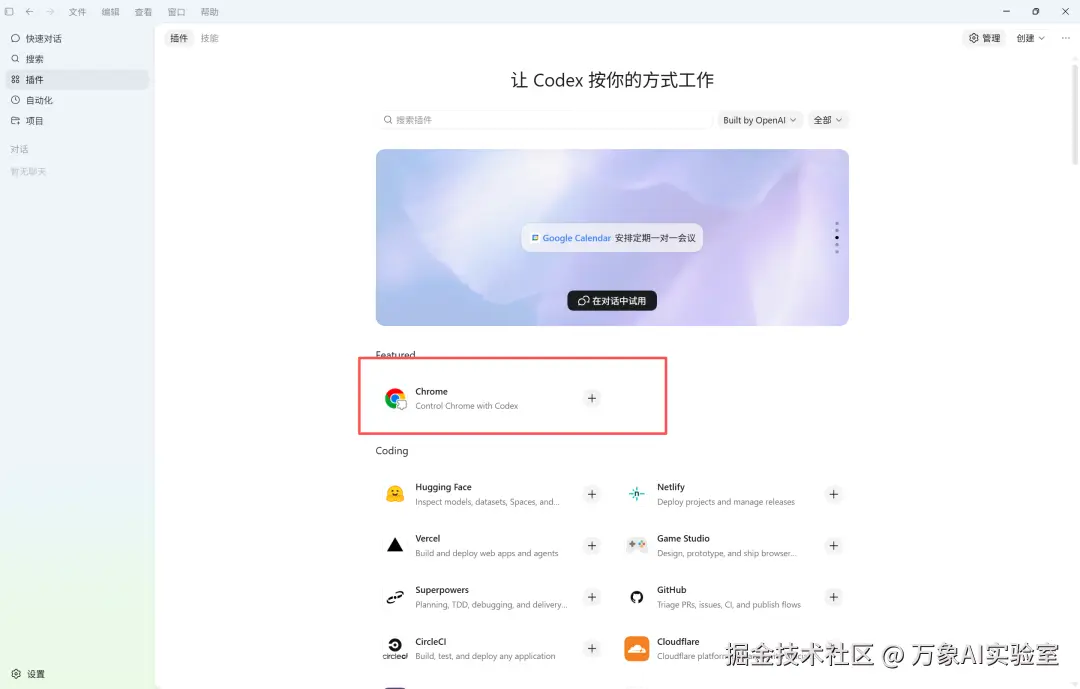Click the Chrome plugin icon

[x=395, y=398]
